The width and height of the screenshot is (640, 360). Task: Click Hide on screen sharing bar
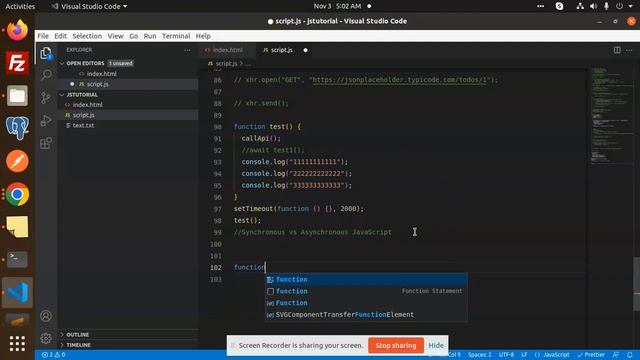(436, 345)
